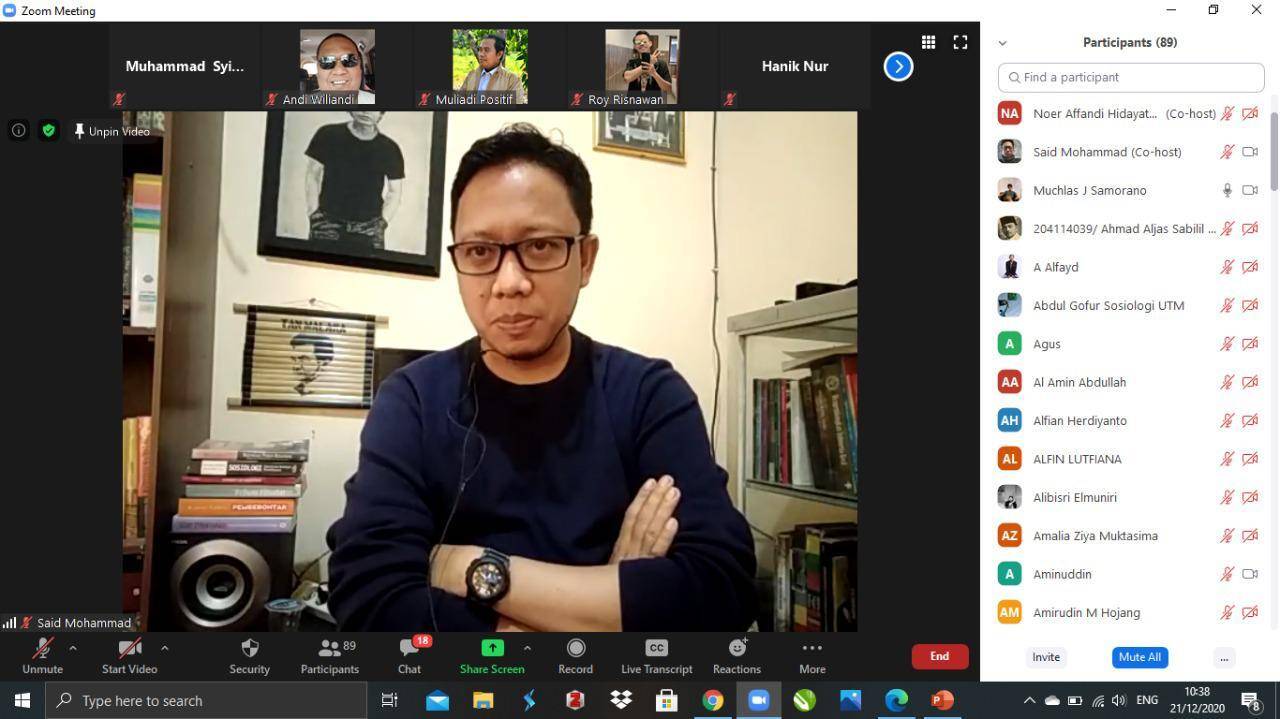The image size is (1280, 719).
Task: Expand video options arrow beside Start Video
Action: pyautogui.click(x=164, y=648)
